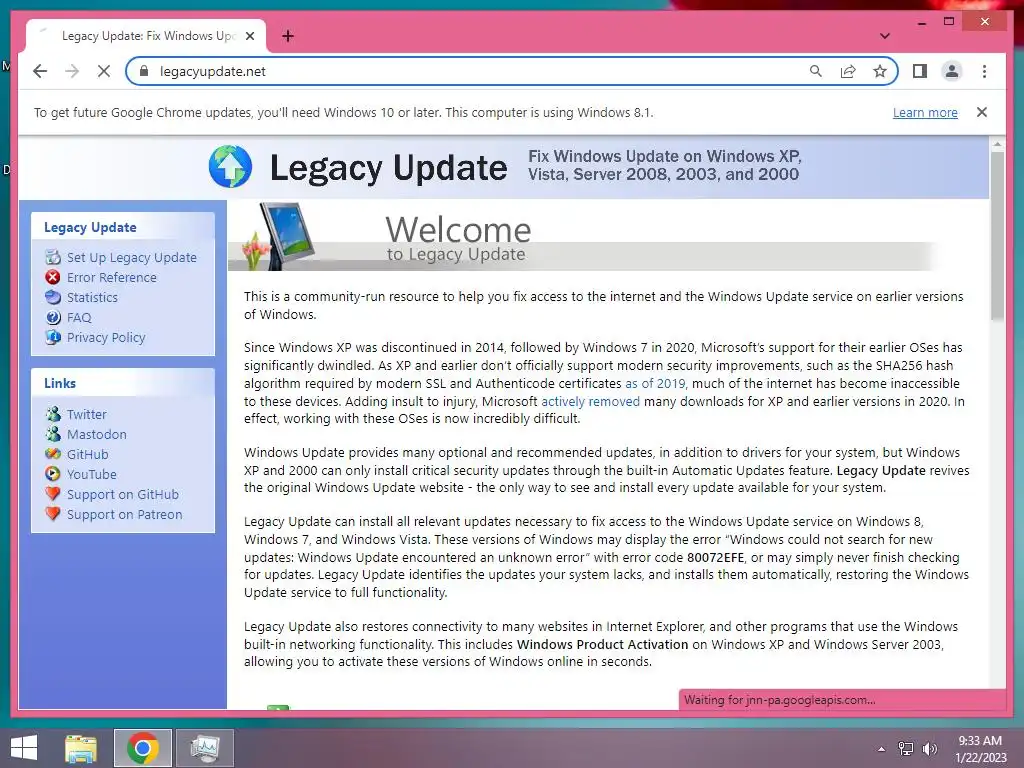Expand the tab search chevron

coord(884,36)
